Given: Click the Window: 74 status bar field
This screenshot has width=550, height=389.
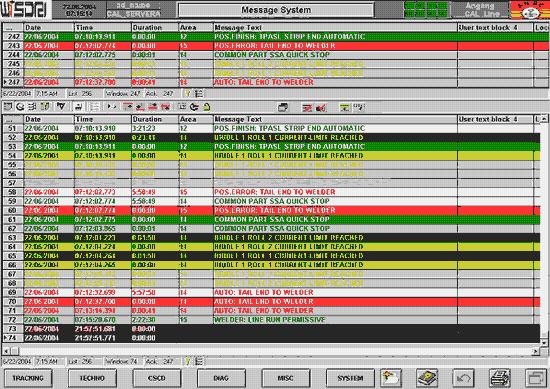Looking at the screenshot, I should 123,361.
